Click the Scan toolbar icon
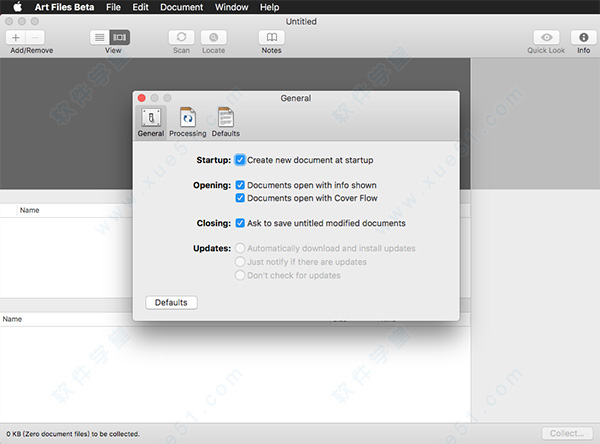The width and height of the screenshot is (600, 444). click(x=181, y=38)
